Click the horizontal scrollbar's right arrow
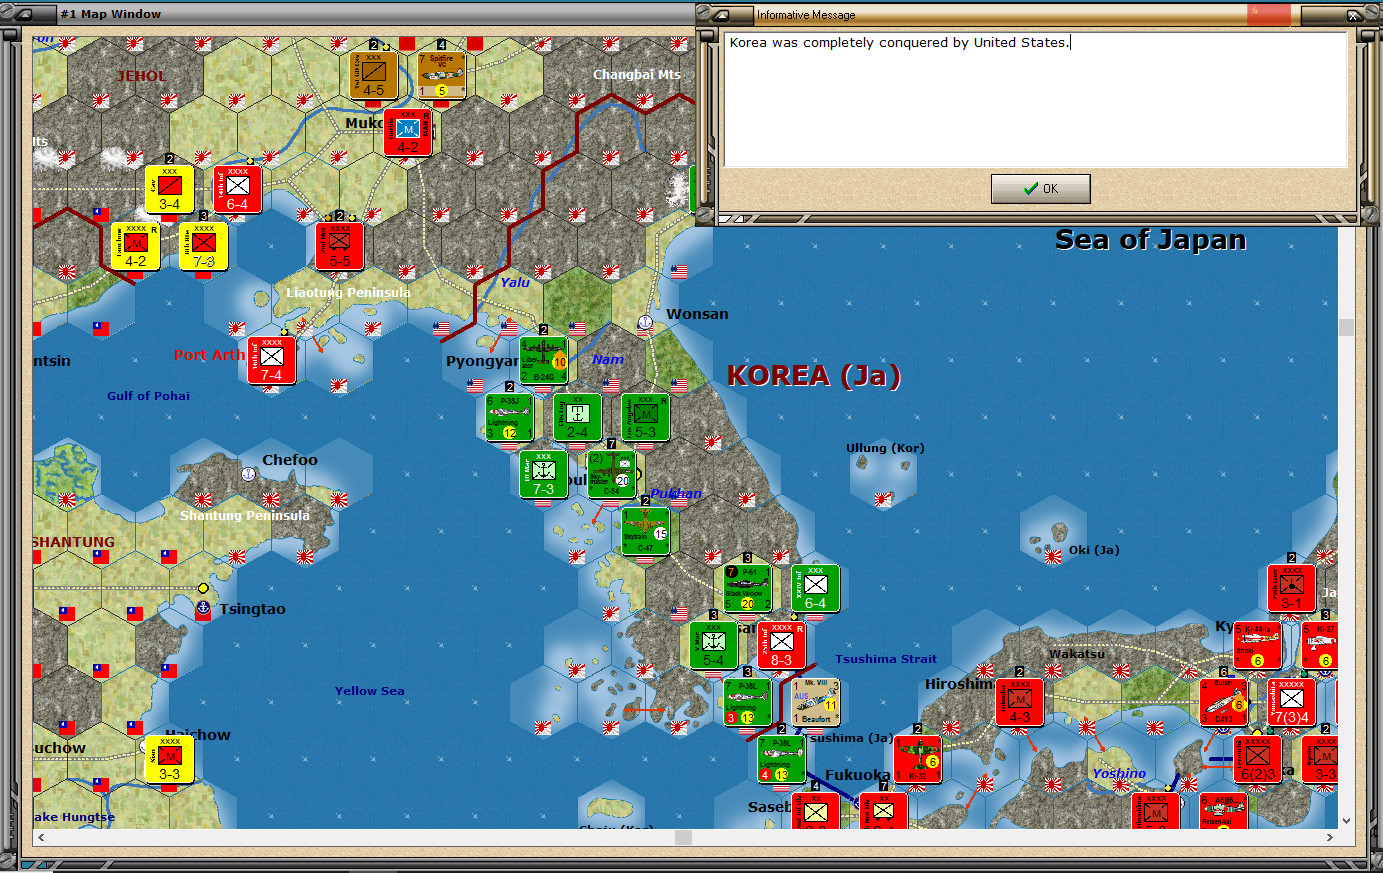The height and width of the screenshot is (873, 1383). (x=1329, y=838)
